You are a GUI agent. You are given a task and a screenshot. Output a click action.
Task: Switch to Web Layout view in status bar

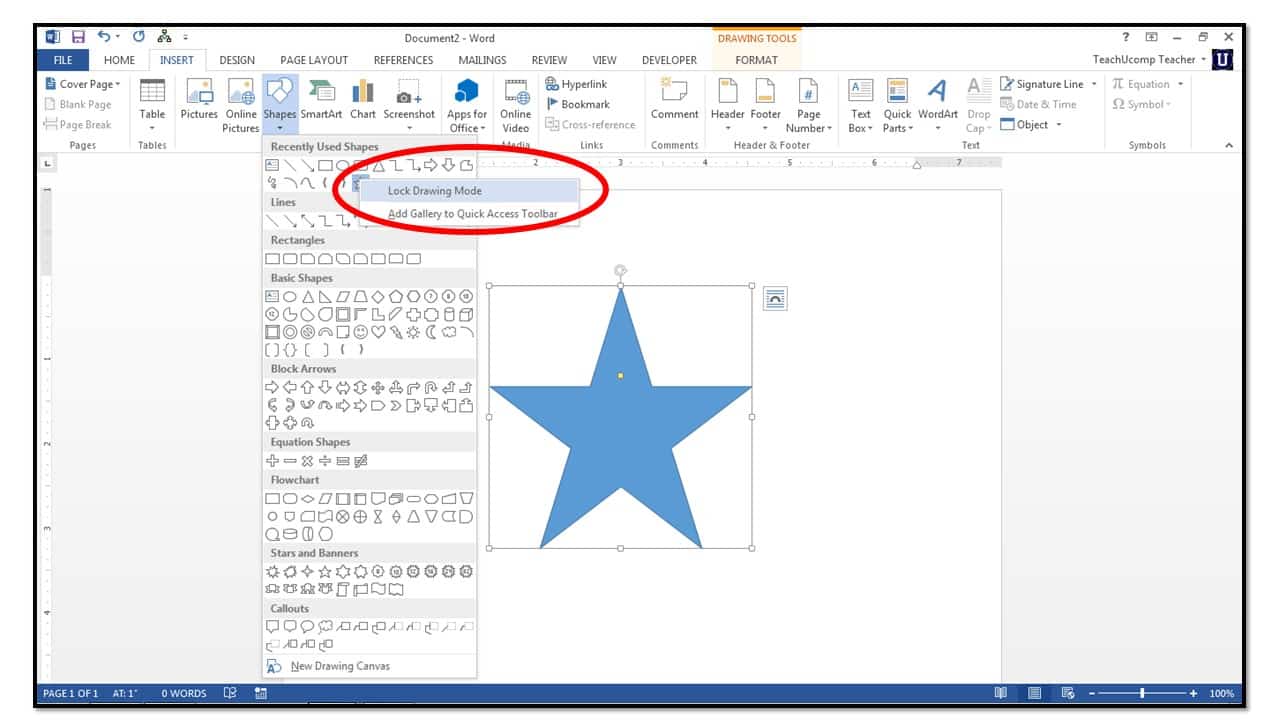tap(1068, 693)
